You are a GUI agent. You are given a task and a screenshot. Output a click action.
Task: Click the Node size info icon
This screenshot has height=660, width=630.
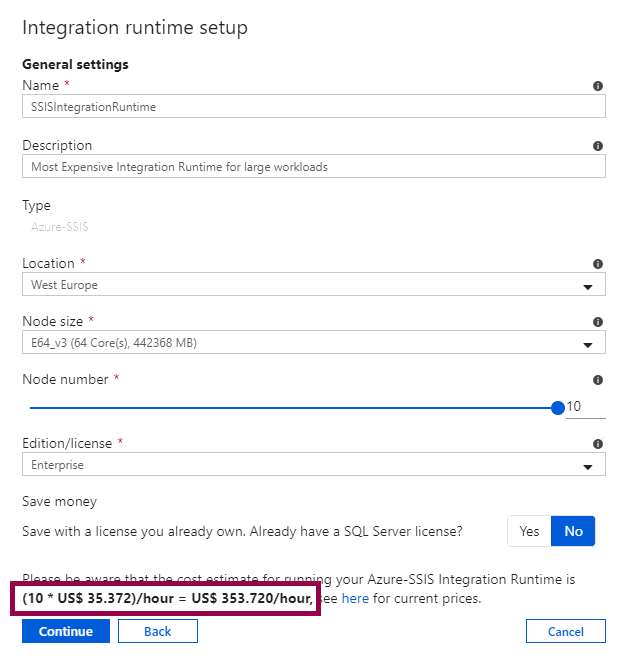[598, 322]
